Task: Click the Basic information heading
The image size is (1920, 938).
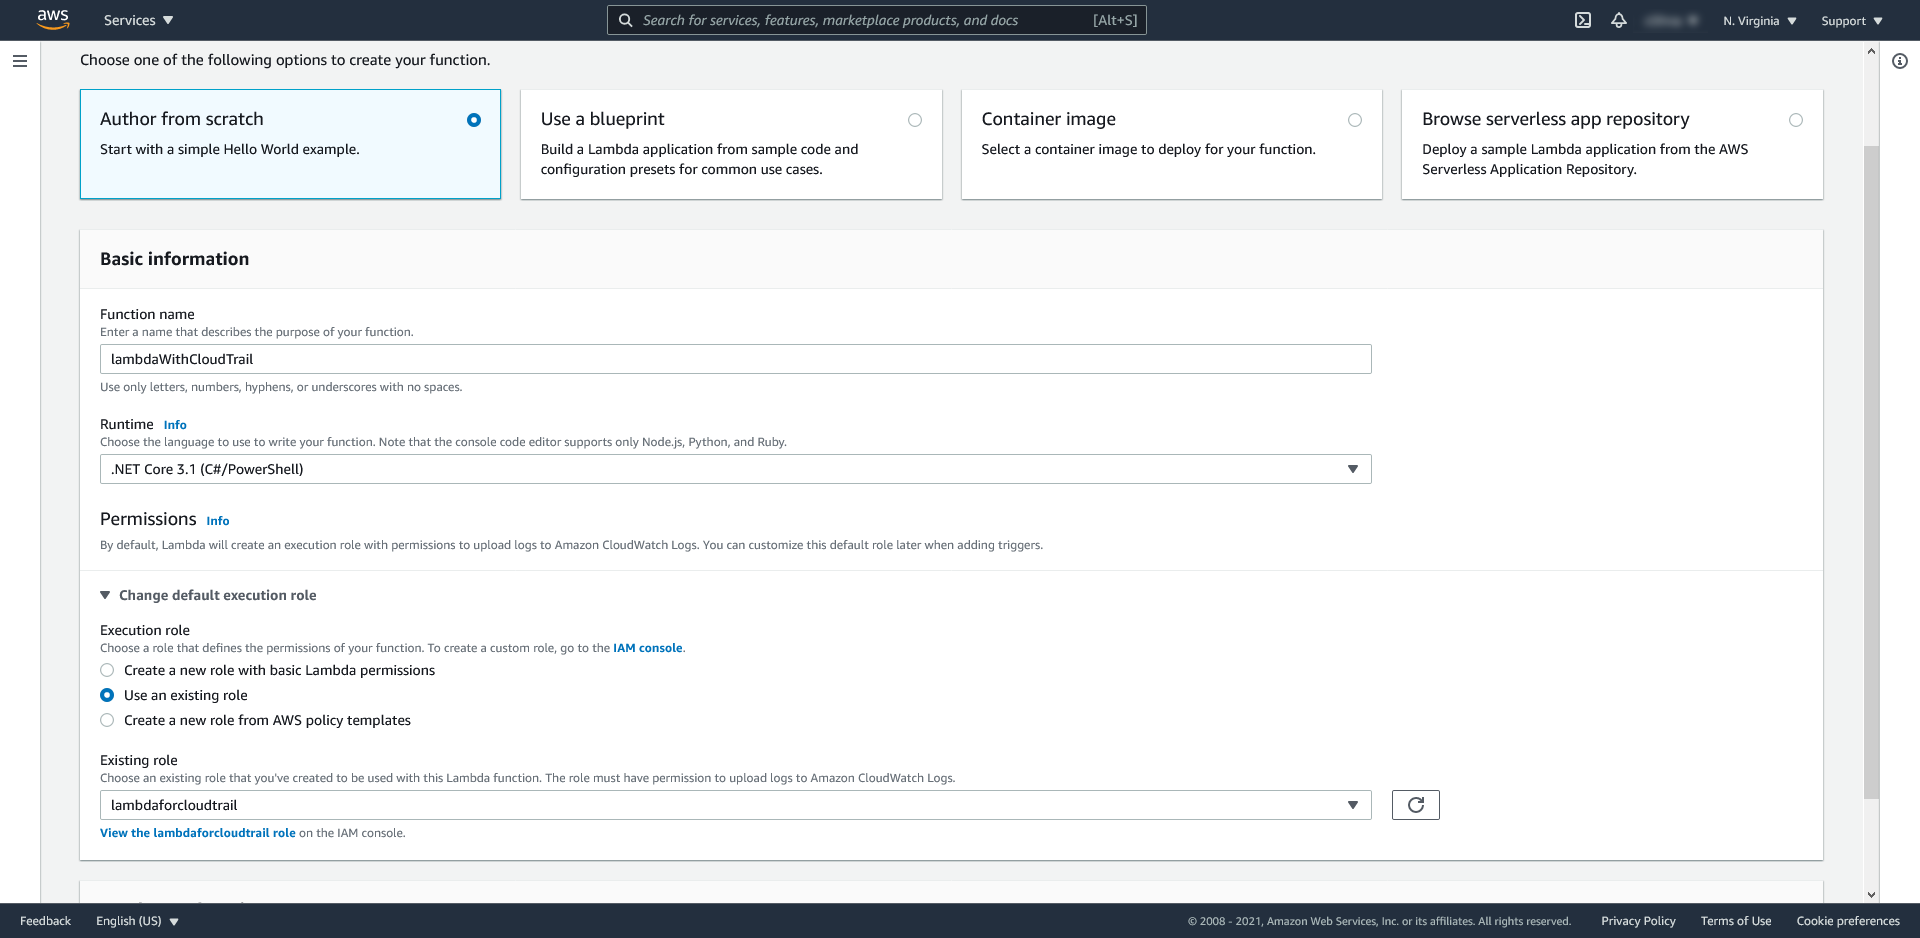Action: 174,259
